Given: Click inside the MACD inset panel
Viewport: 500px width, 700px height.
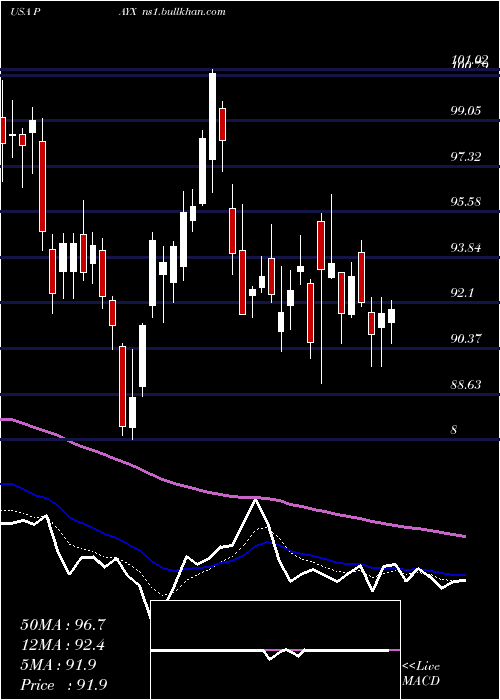Looking at the screenshot, I should point(275,650).
